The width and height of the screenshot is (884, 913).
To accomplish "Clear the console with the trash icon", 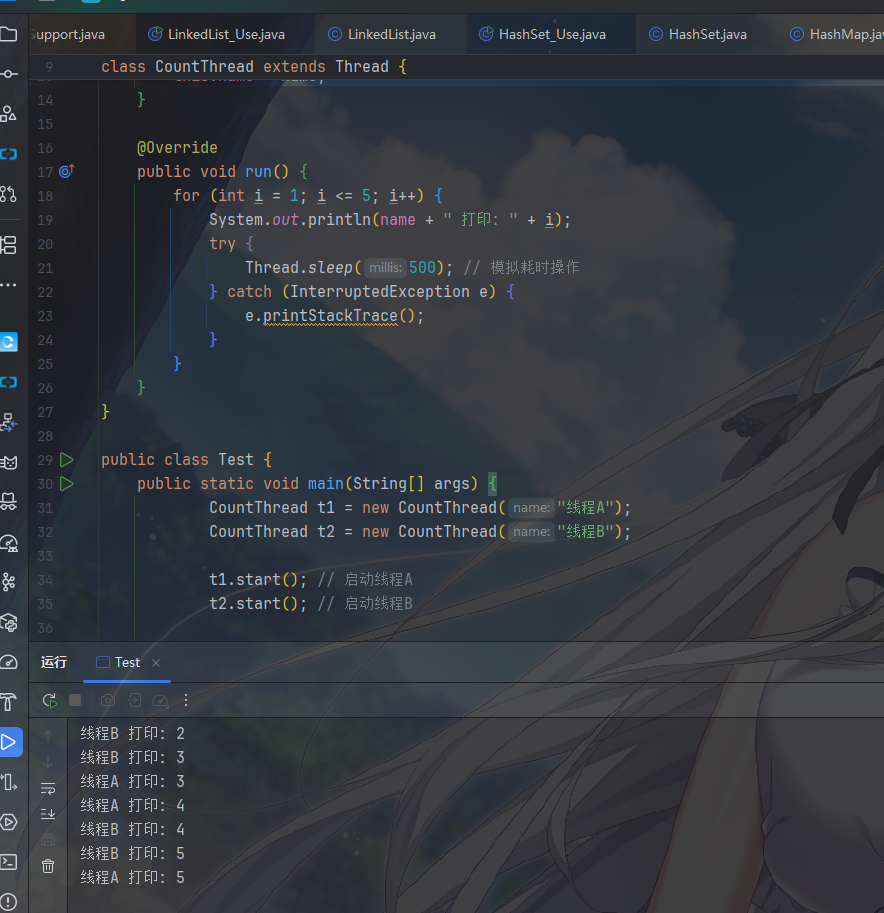I will [48, 865].
